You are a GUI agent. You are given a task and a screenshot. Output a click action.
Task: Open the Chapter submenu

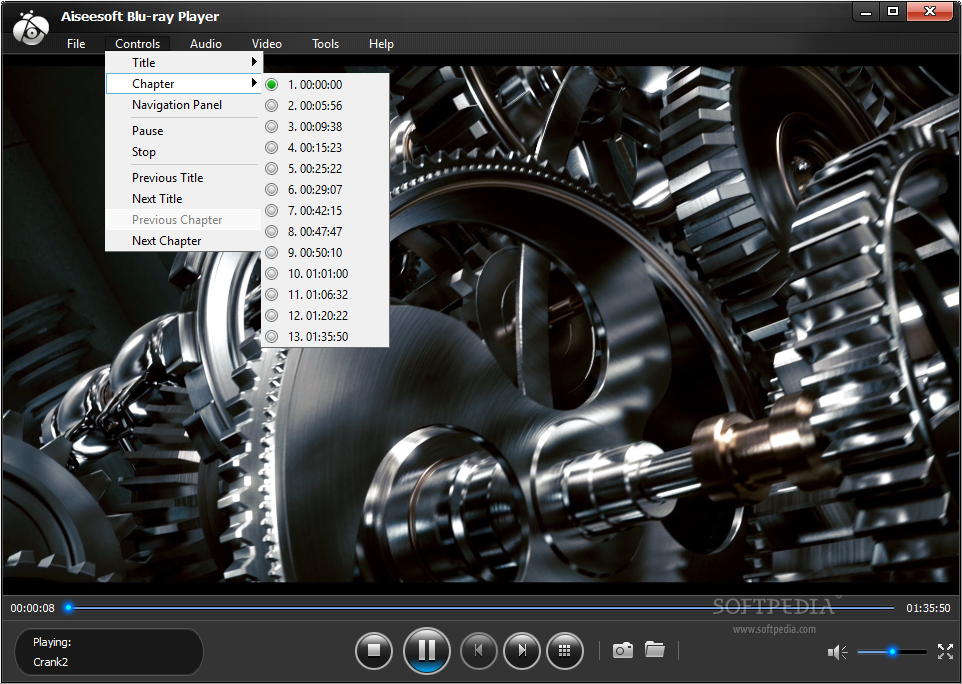[154, 83]
